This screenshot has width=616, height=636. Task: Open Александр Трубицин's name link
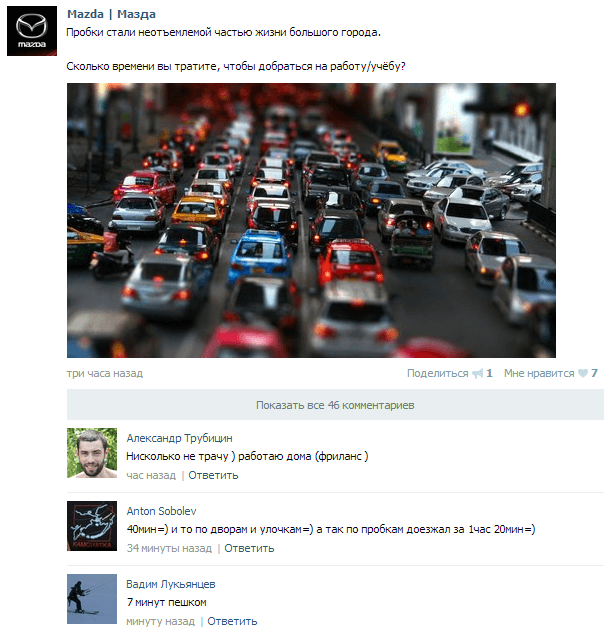(x=179, y=438)
